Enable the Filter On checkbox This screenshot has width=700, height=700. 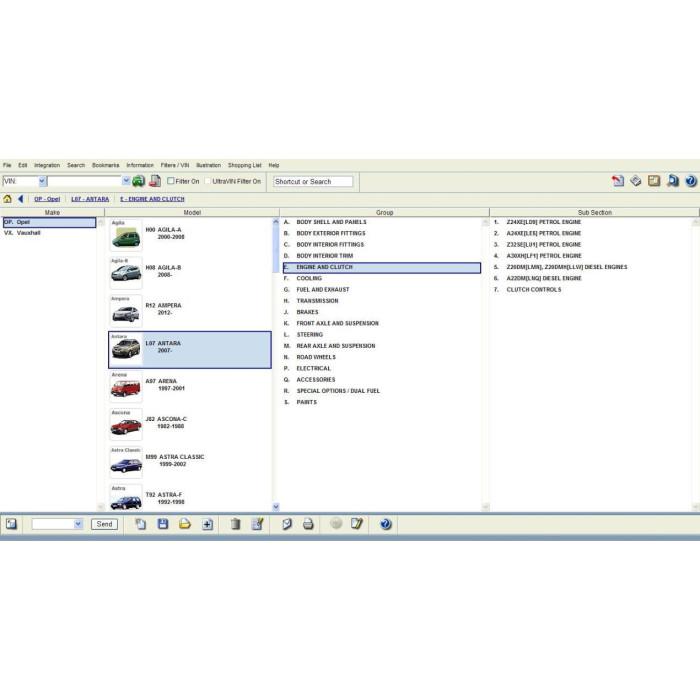point(171,181)
